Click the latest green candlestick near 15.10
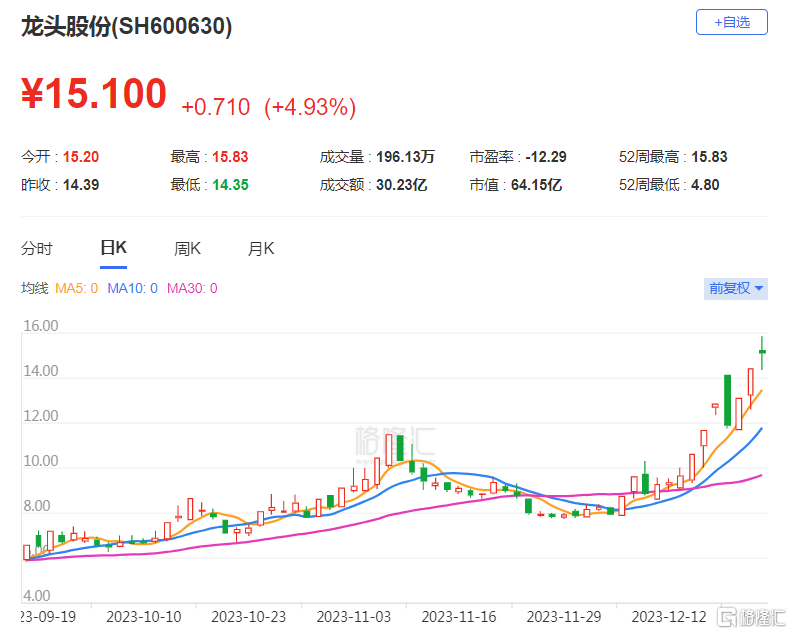792x634 pixels. tap(762, 352)
